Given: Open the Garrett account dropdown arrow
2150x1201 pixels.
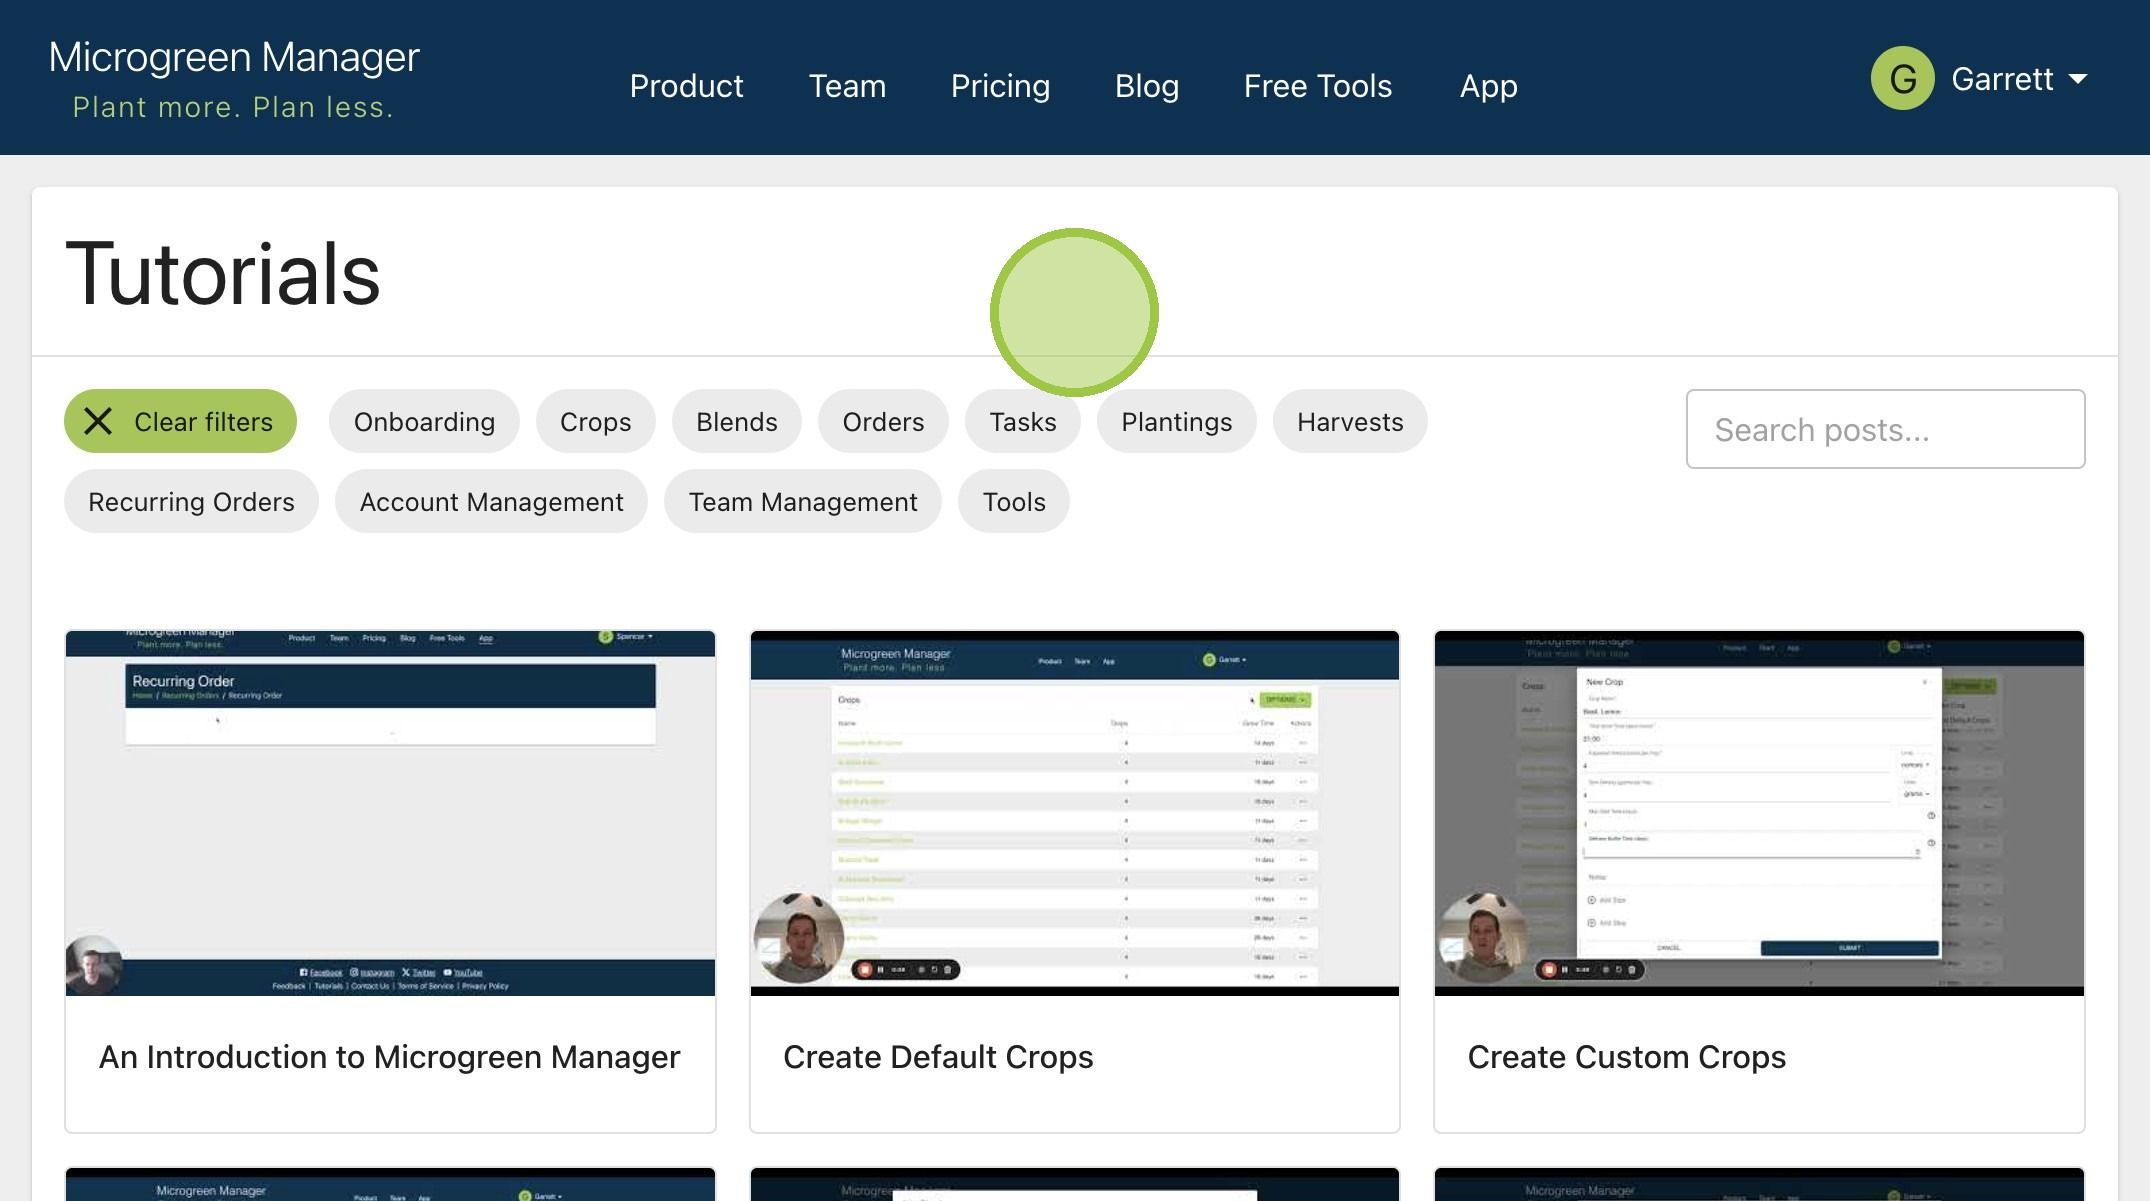Looking at the screenshot, I should pyautogui.click(x=2078, y=79).
